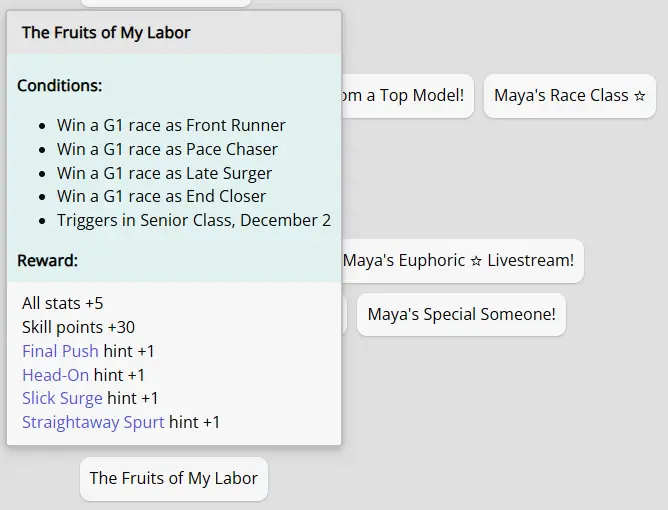The width and height of the screenshot is (668, 510).
Task: Click the Senior Class December 2 trigger line
Action: (193, 220)
